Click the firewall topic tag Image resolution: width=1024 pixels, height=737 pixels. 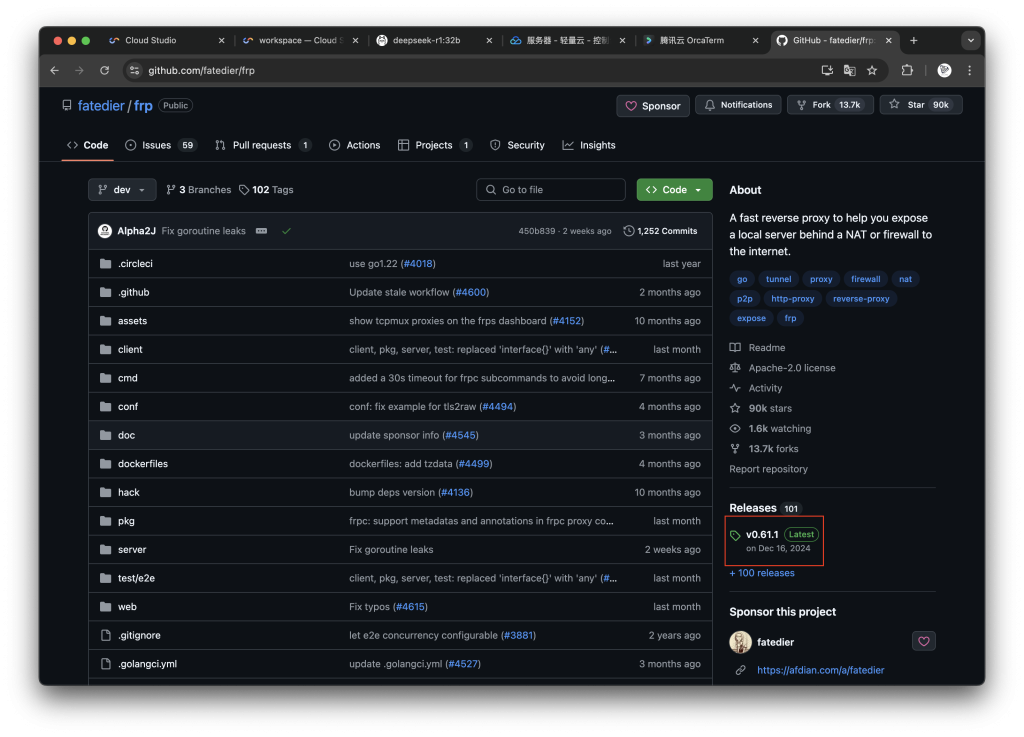865,279
